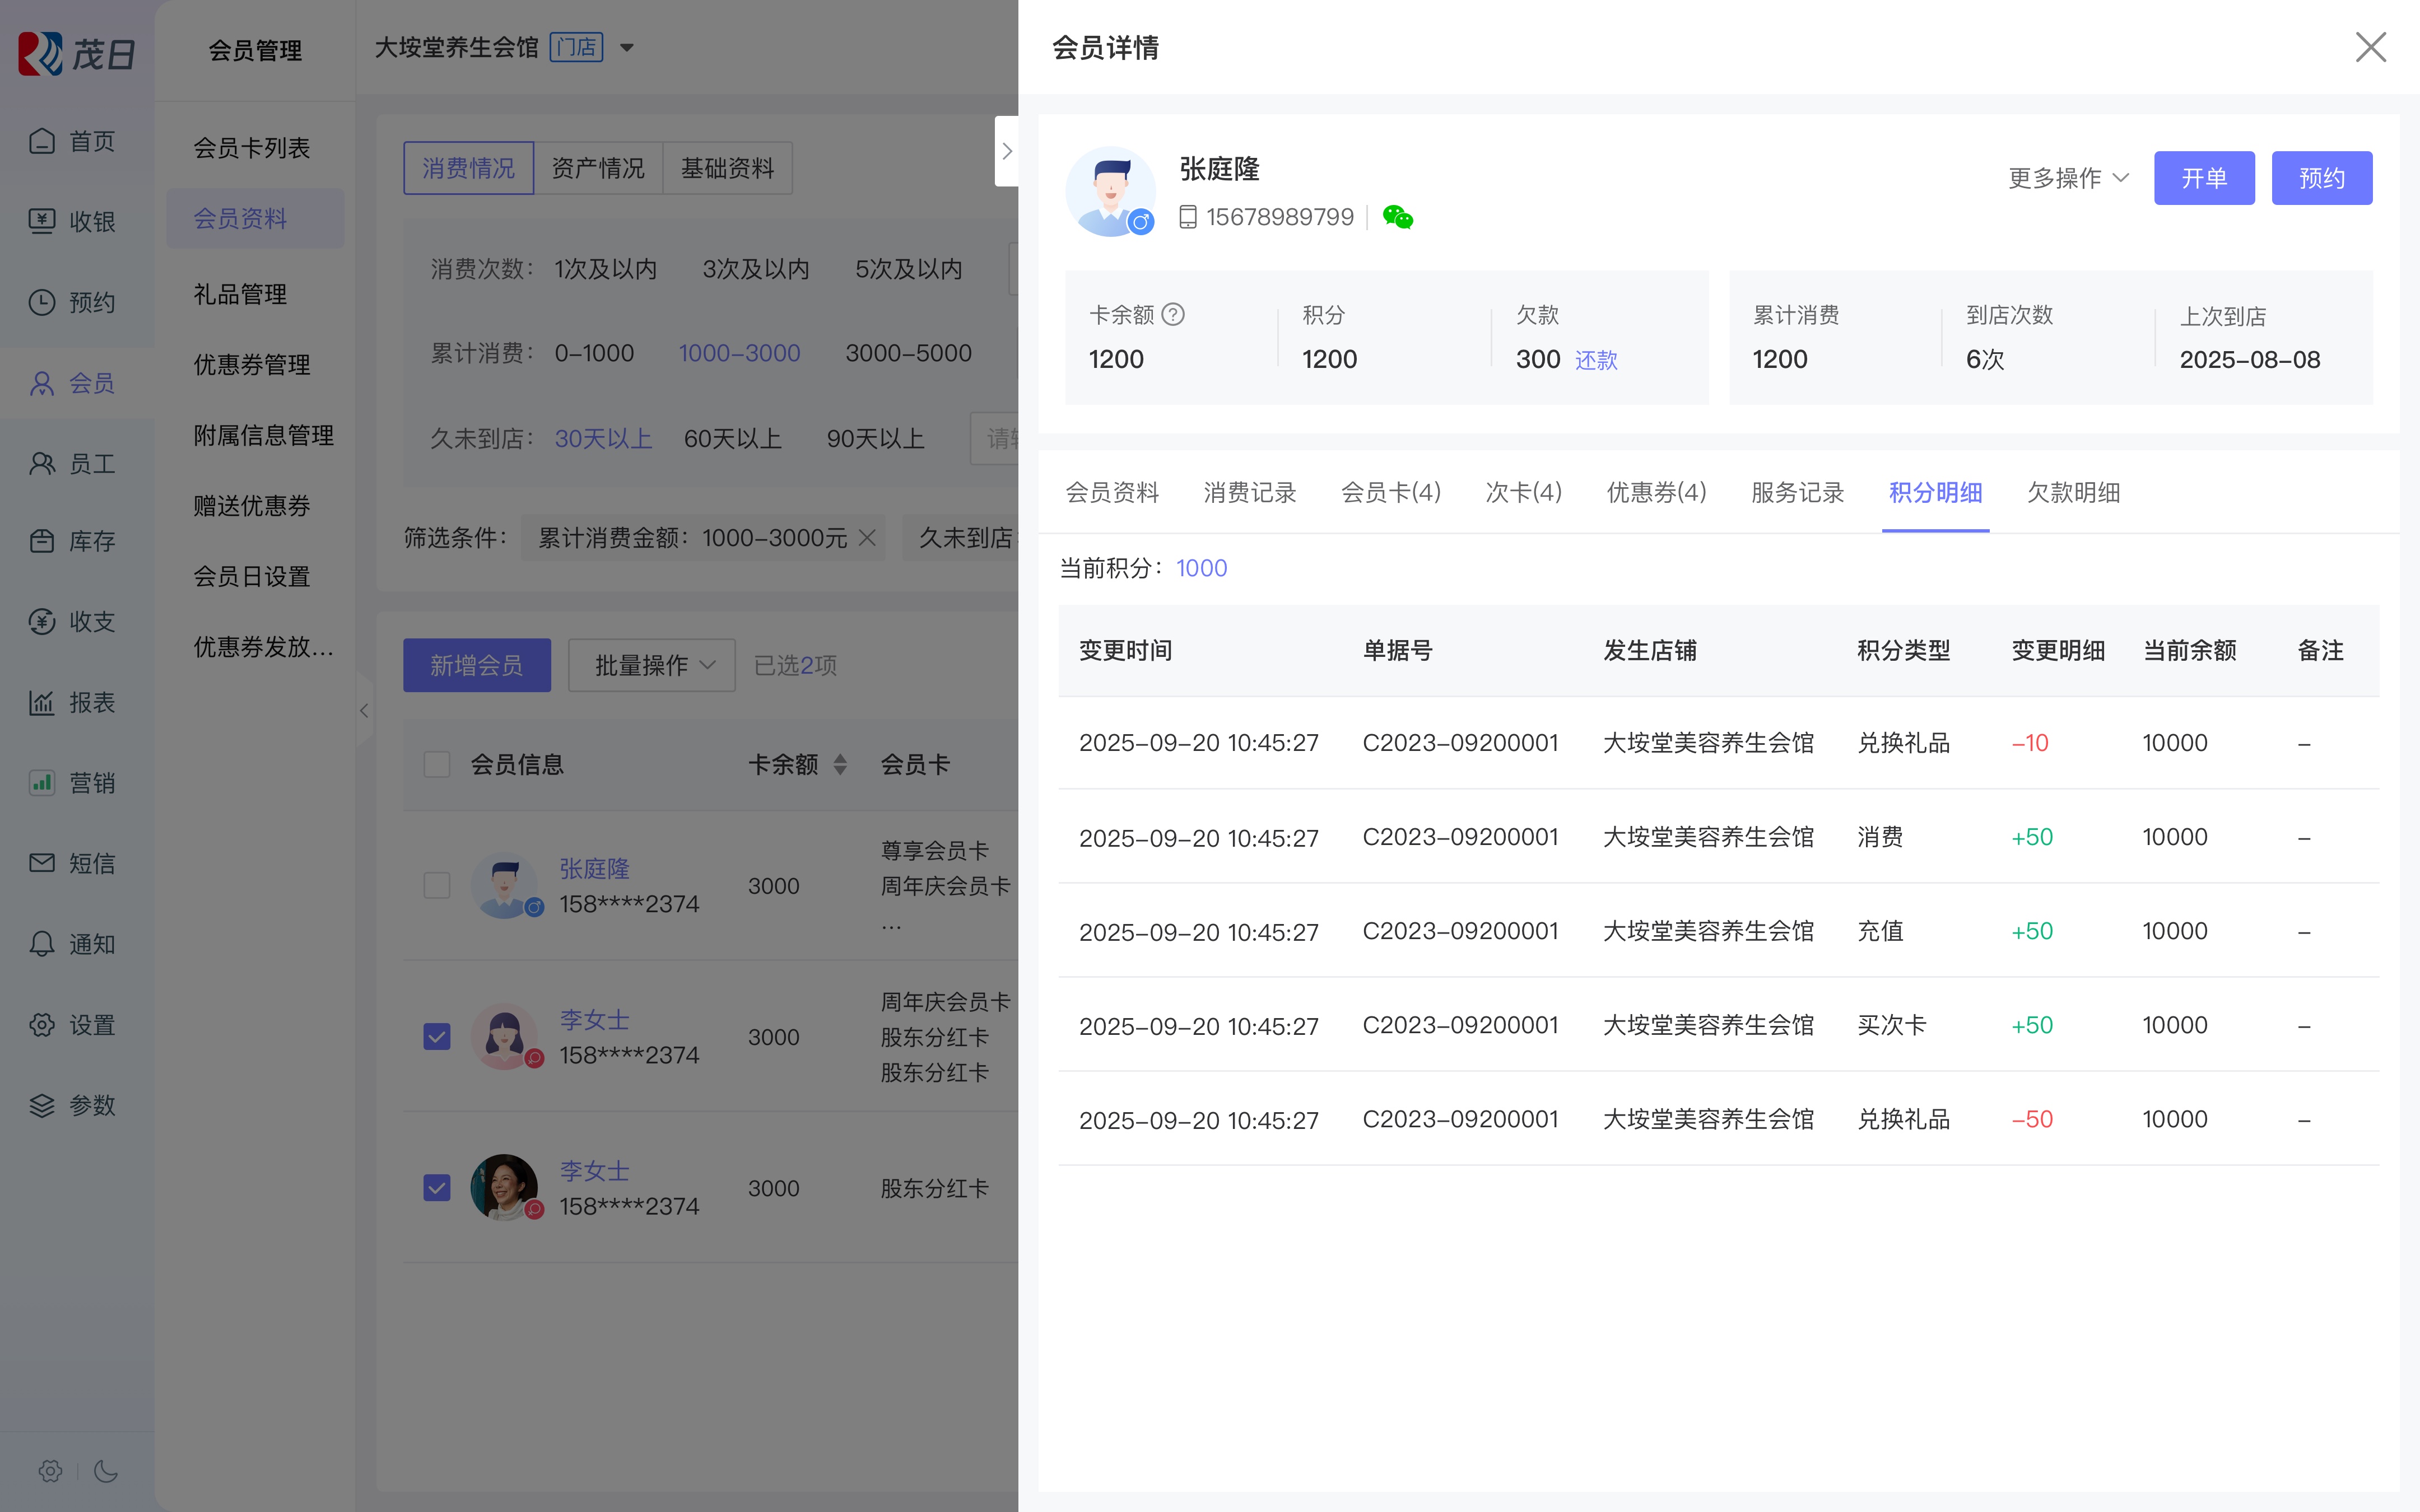This screenshot has height=1512, width=2420.
Task: Open the 批量操作 dropdown
Action: click(652, 665)
